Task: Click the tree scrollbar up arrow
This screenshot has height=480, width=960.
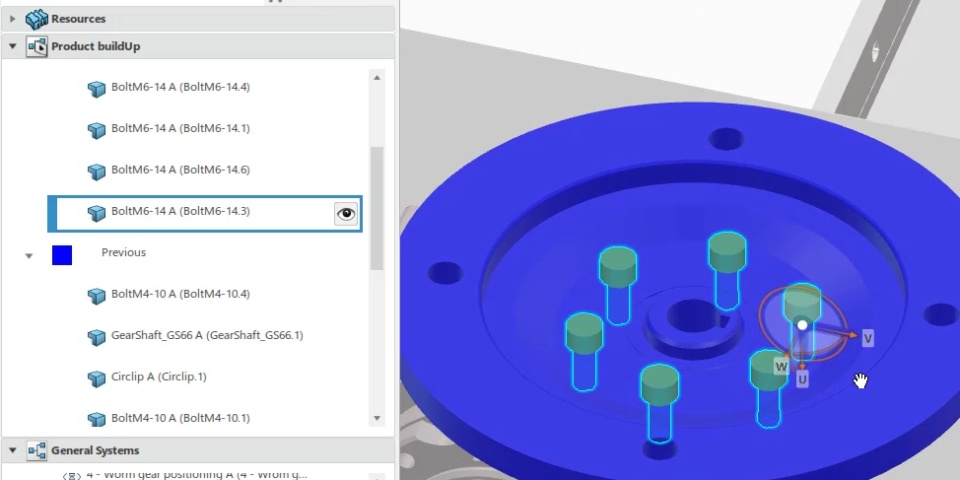Action: pos(377,78)
